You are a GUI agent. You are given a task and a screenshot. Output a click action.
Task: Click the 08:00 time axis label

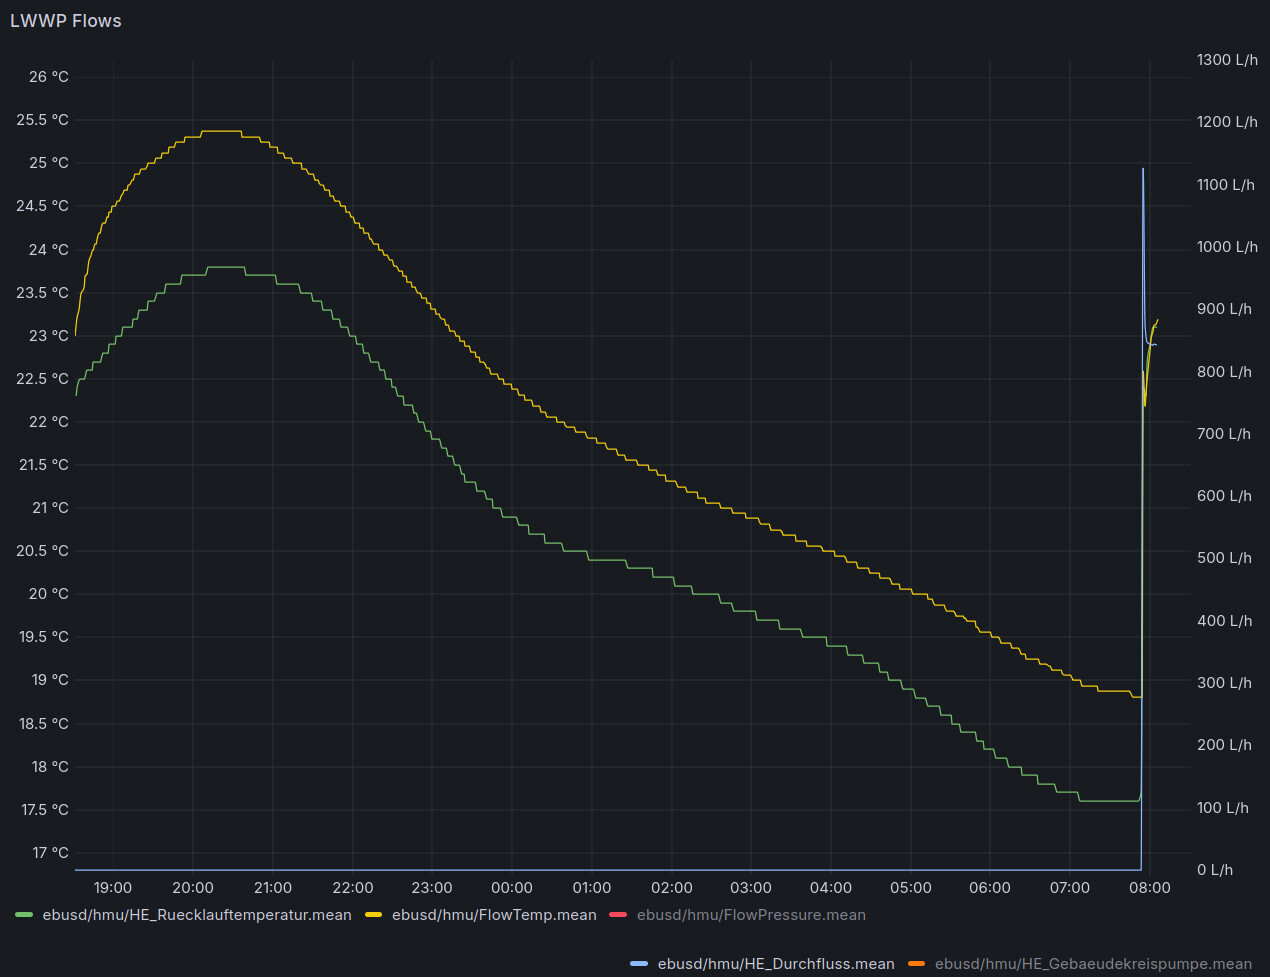1150,888
